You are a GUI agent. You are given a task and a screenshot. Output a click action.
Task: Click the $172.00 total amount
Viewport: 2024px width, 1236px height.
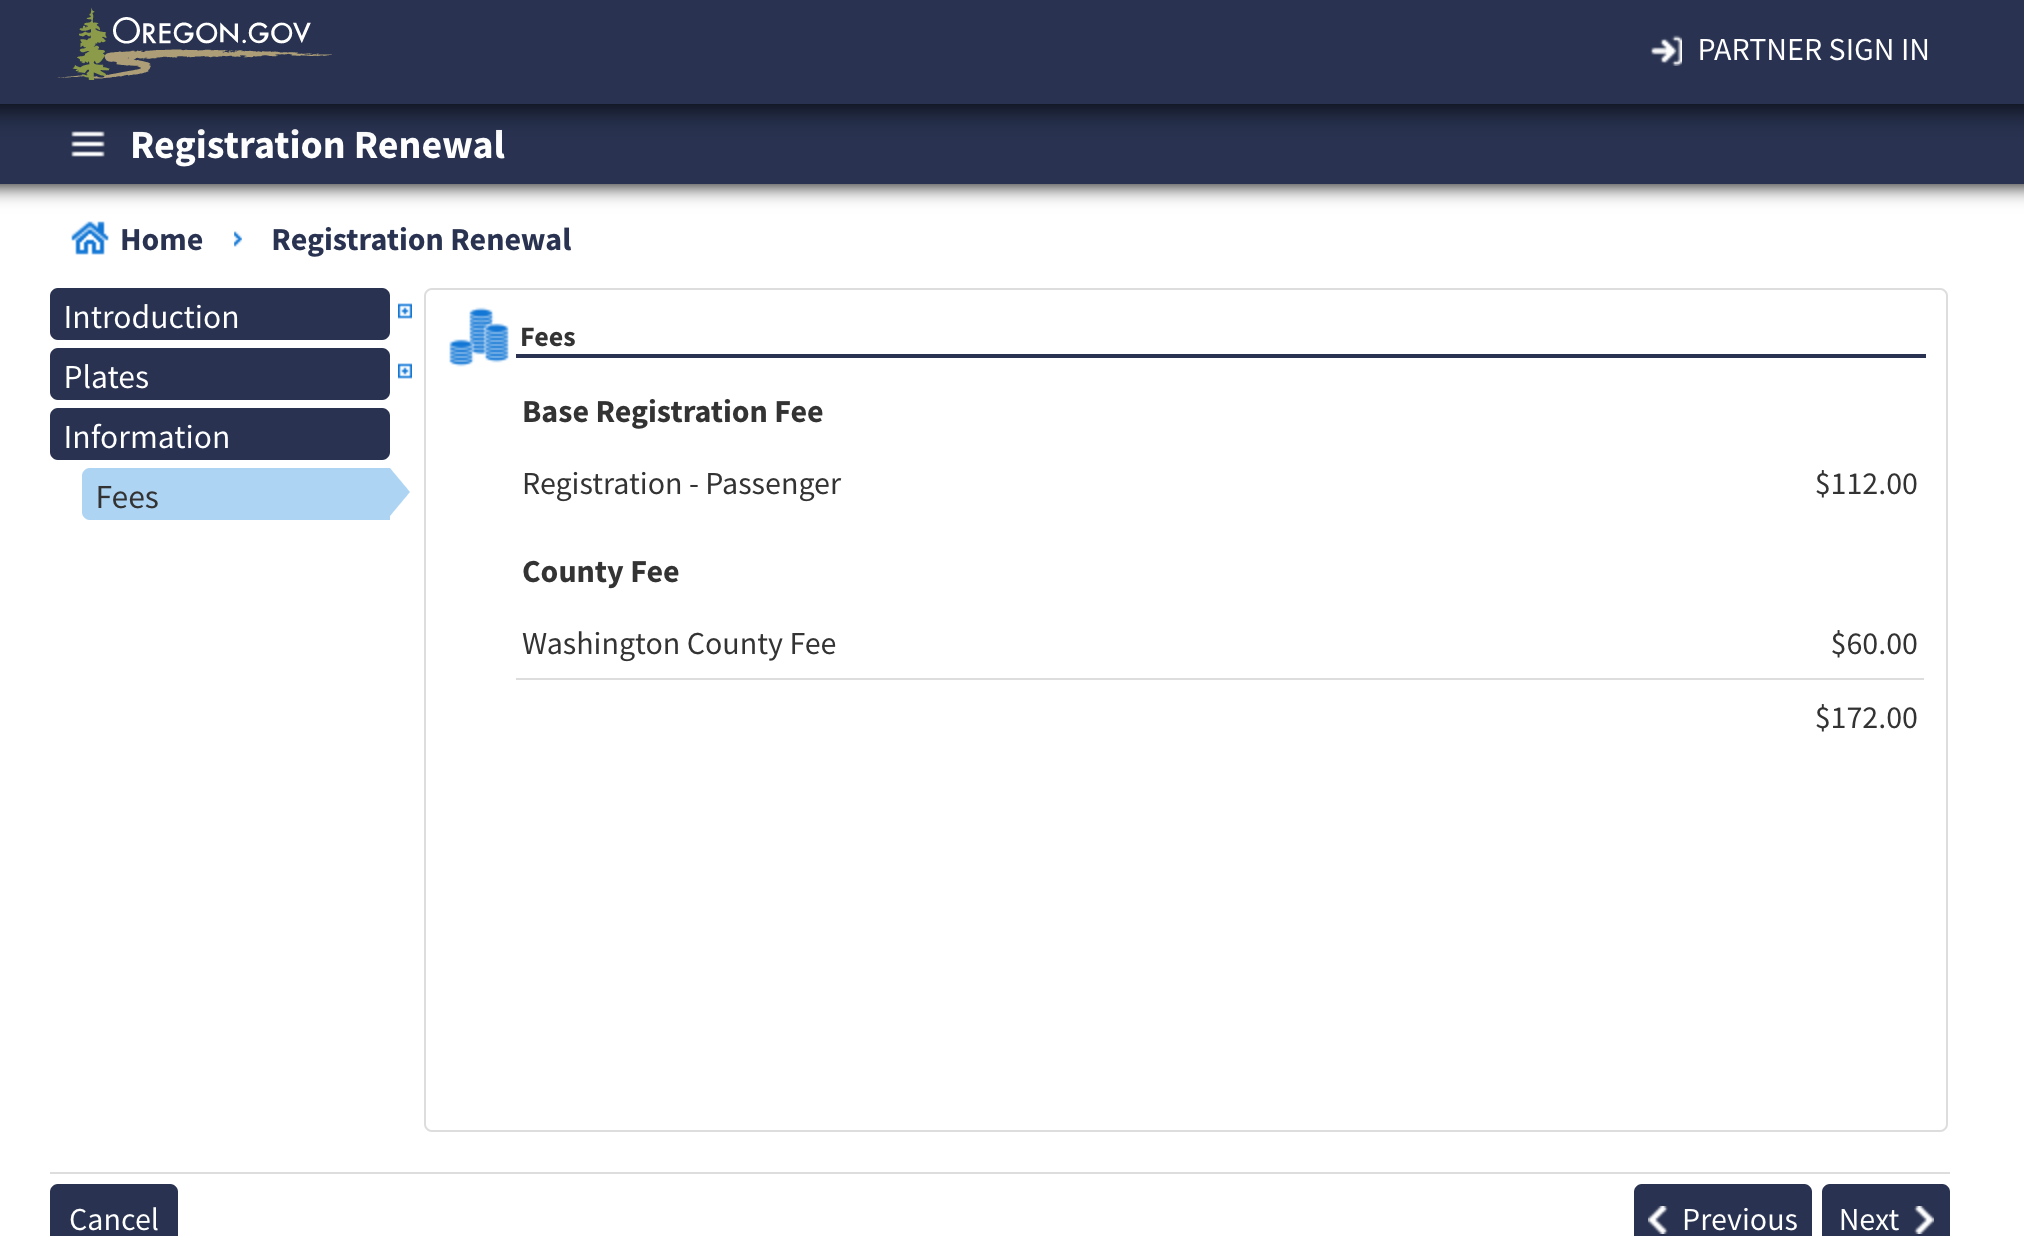tap(1866, 718)
